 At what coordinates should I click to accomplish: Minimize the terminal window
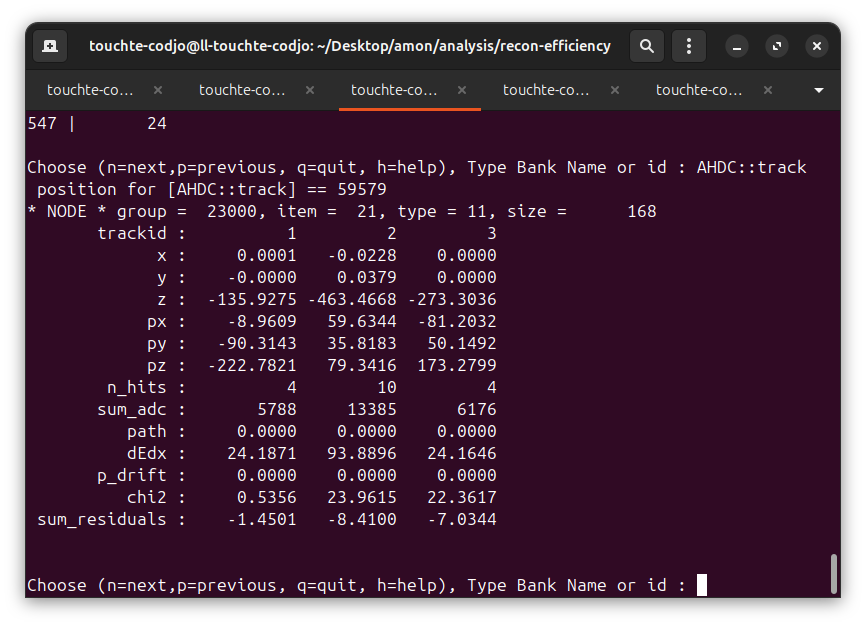click(737, 46)
